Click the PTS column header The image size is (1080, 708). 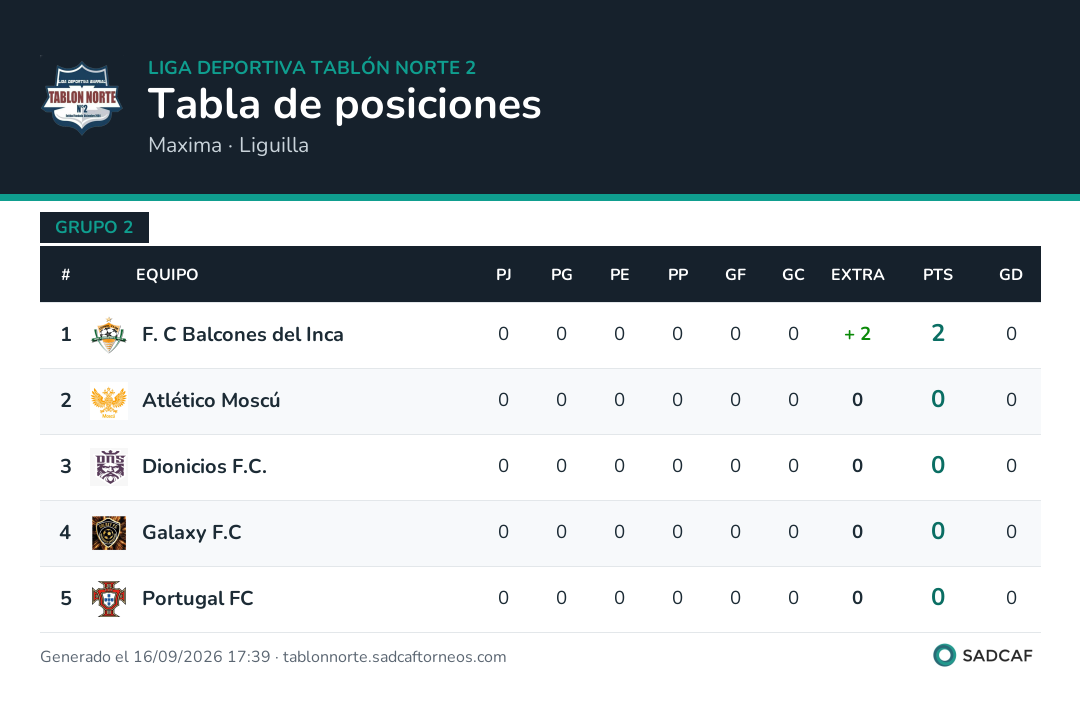point(938,275)
